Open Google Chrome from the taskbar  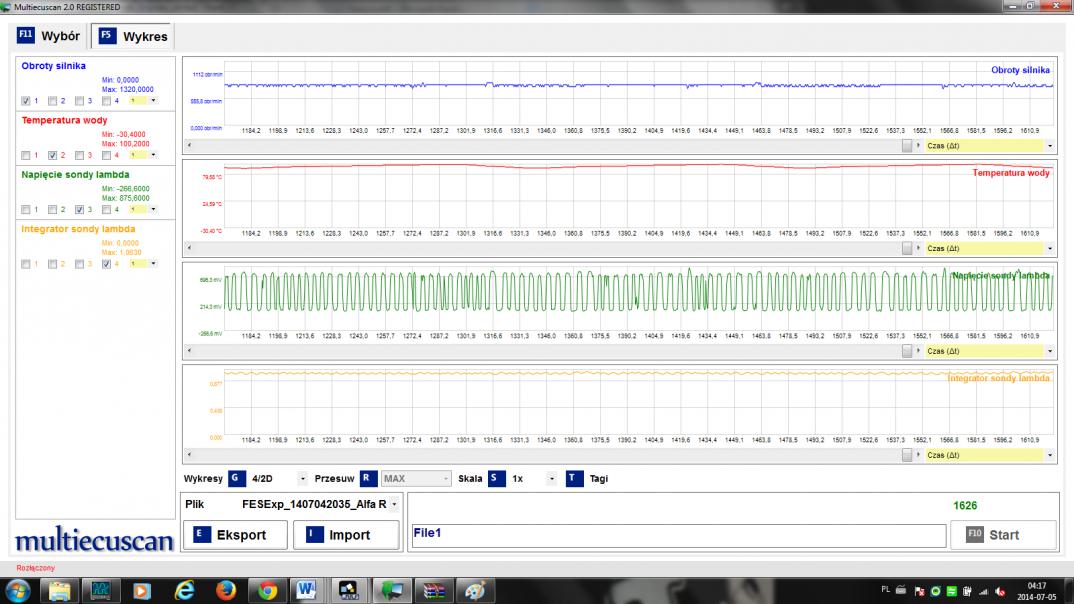[267, 590]
